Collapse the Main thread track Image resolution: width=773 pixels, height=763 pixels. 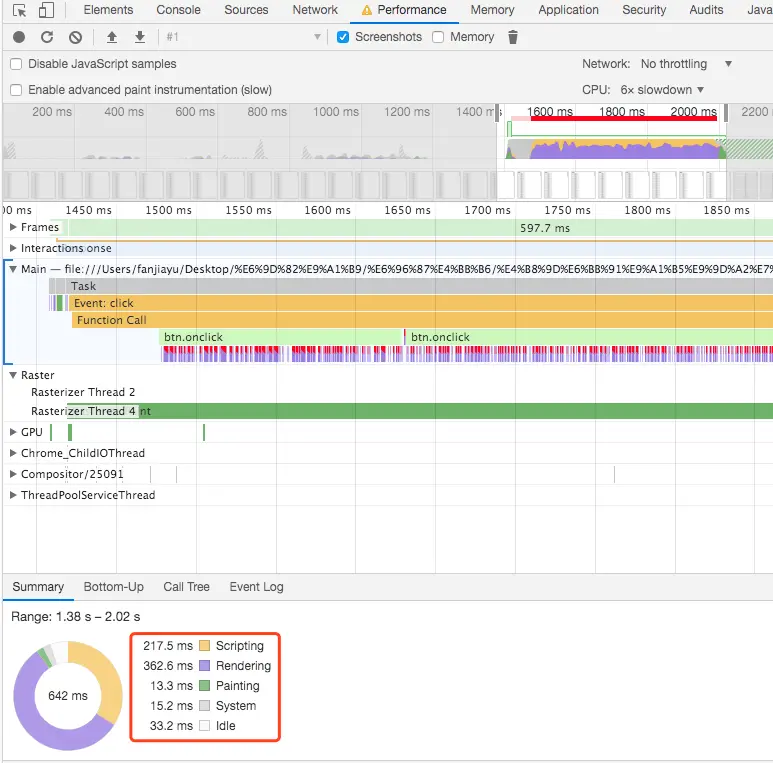point(13,269)
